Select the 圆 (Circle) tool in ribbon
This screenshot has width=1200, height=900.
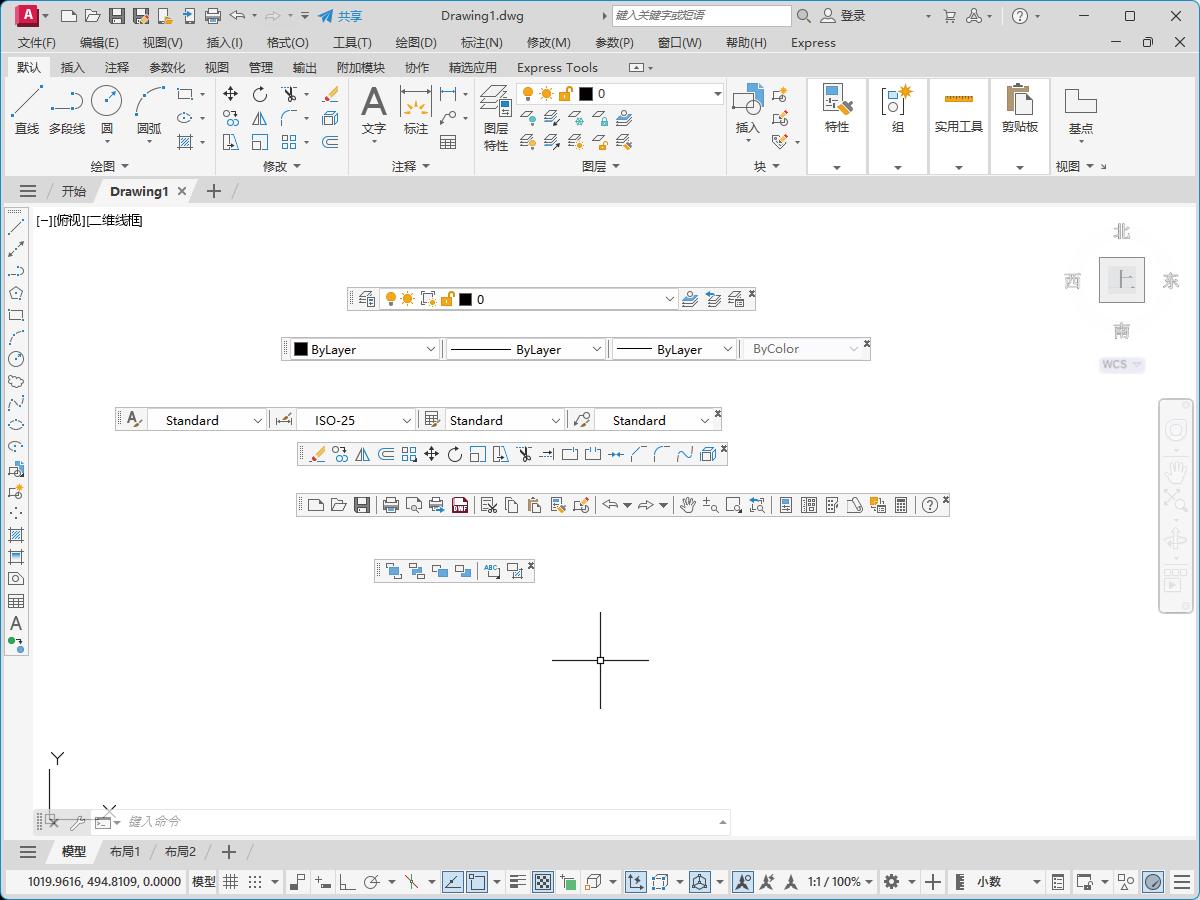click(106, 108)
